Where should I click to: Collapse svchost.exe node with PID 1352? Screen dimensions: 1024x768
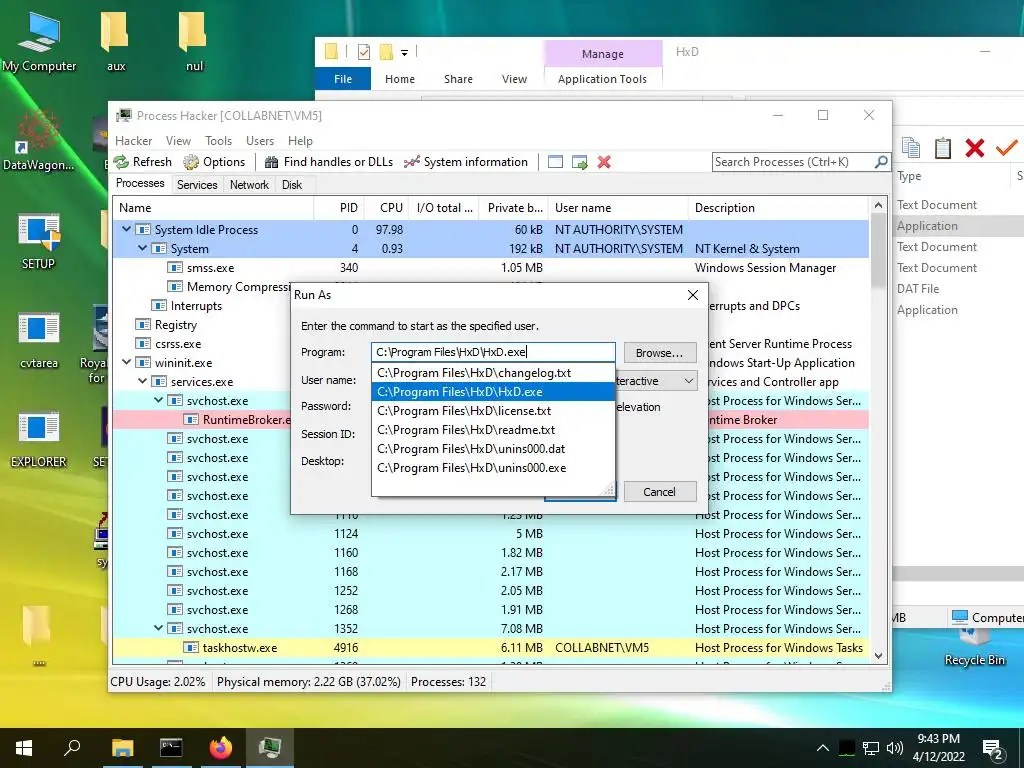coord(158,628)
